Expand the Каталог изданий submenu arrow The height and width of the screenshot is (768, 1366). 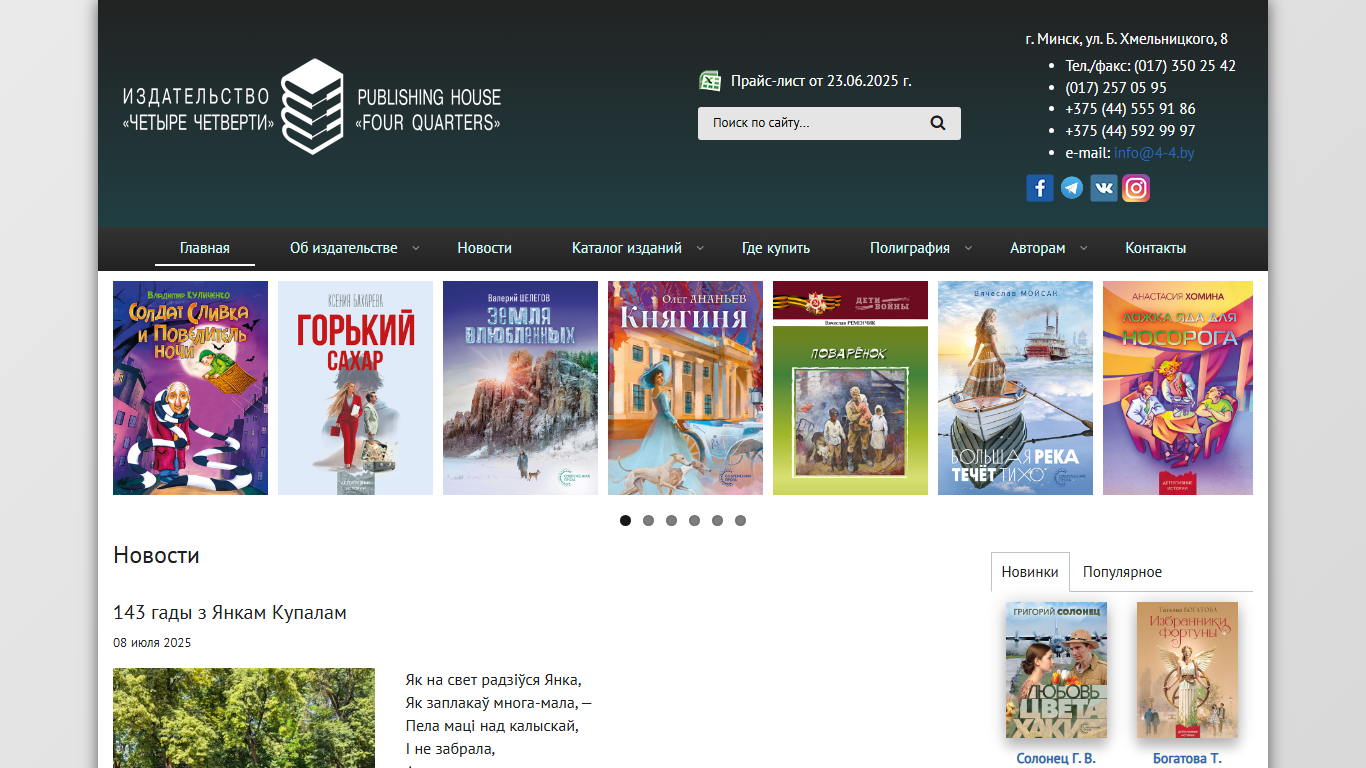(700, 248)
